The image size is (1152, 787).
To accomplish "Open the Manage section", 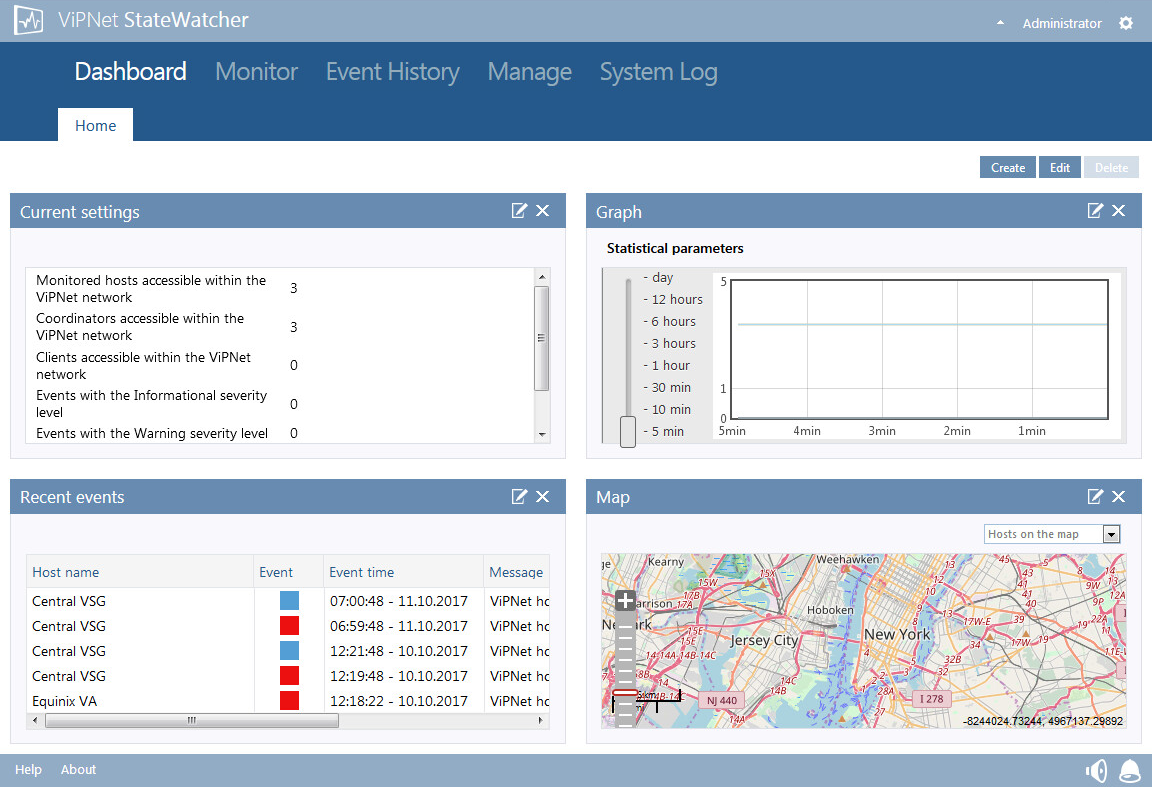I will [x=530, y=72].
